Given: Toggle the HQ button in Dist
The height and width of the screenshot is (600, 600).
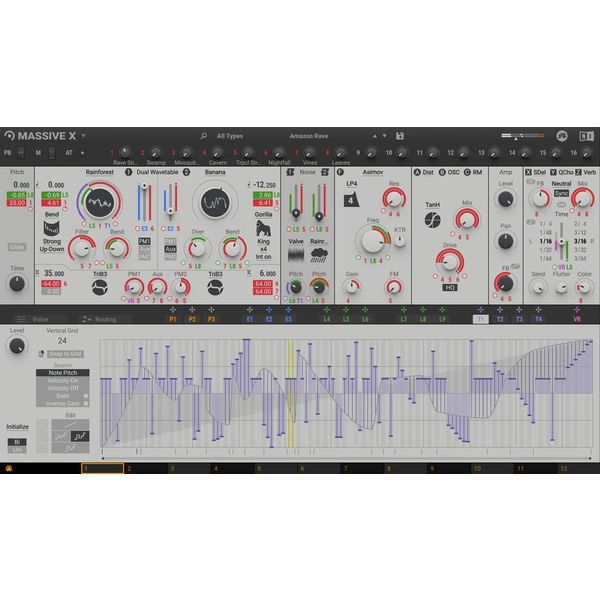Looking at the screenshot, I should point(450,287).
